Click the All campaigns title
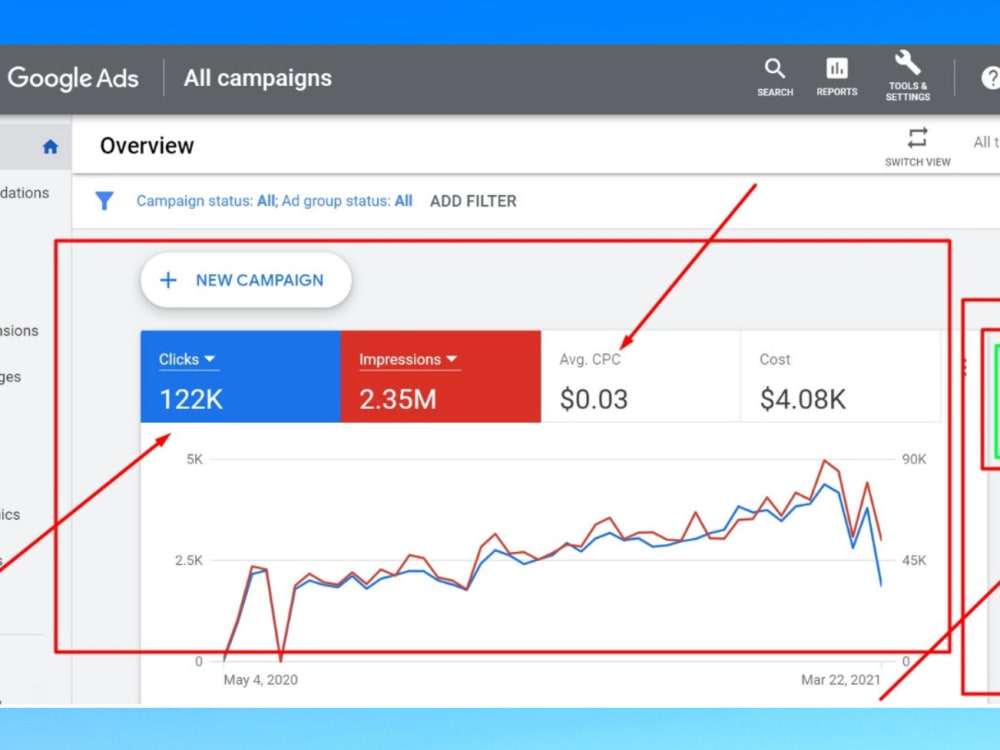This screenshot has width=1000, height=750. coord(258,78)
